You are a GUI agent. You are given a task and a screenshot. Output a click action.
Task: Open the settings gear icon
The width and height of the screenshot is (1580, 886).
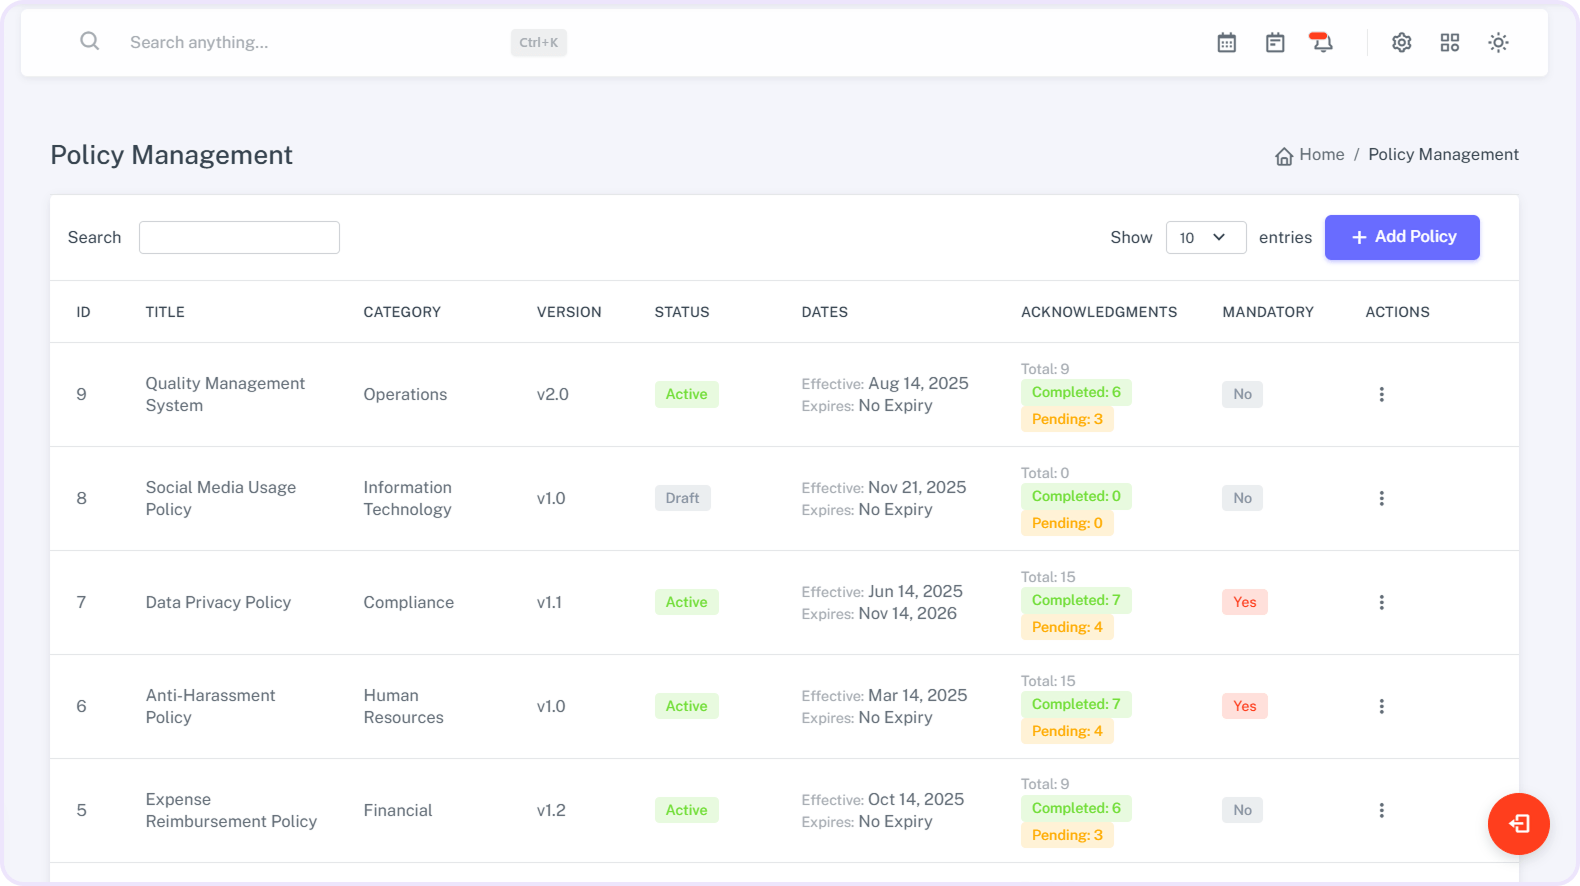pyautogui.click(x=1401, y=43)
